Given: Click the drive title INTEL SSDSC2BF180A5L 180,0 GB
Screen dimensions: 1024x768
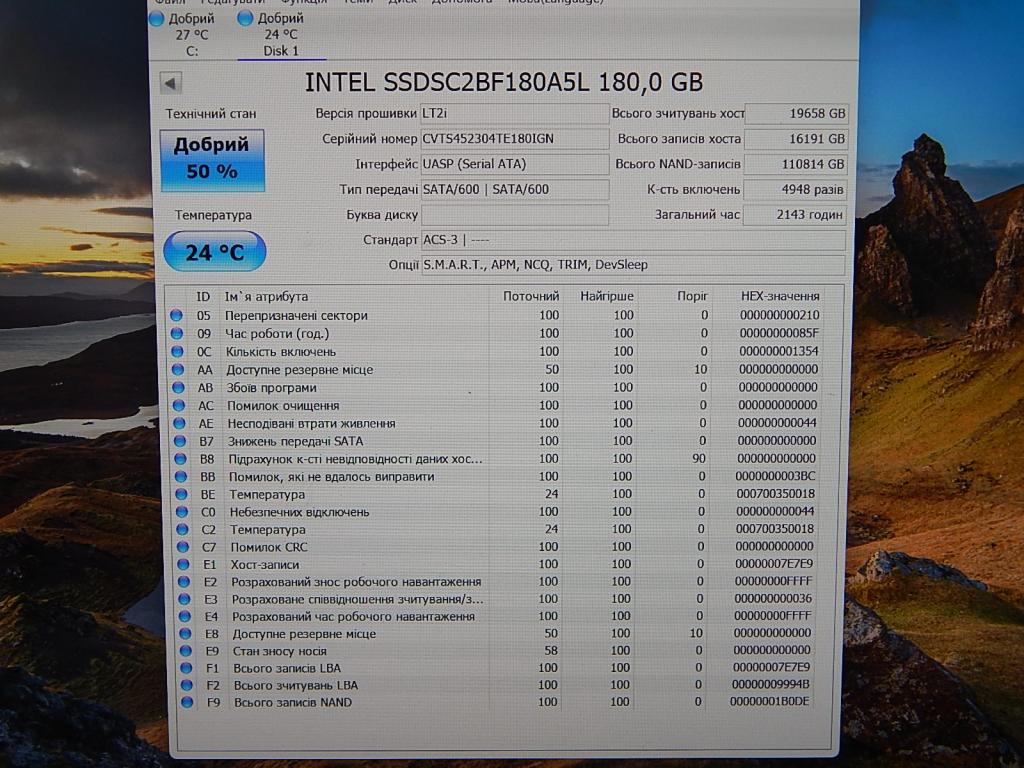Looking at the screenshot, I should click(504, 82).
